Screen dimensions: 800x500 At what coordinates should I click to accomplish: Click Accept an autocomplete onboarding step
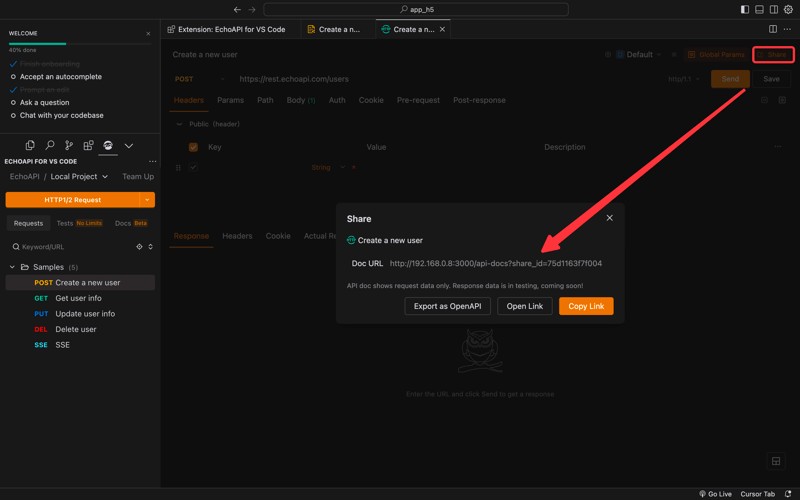60,77
